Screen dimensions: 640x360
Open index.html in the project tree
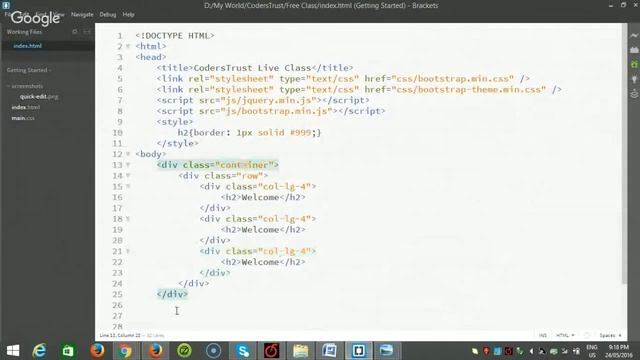point(26,107)
